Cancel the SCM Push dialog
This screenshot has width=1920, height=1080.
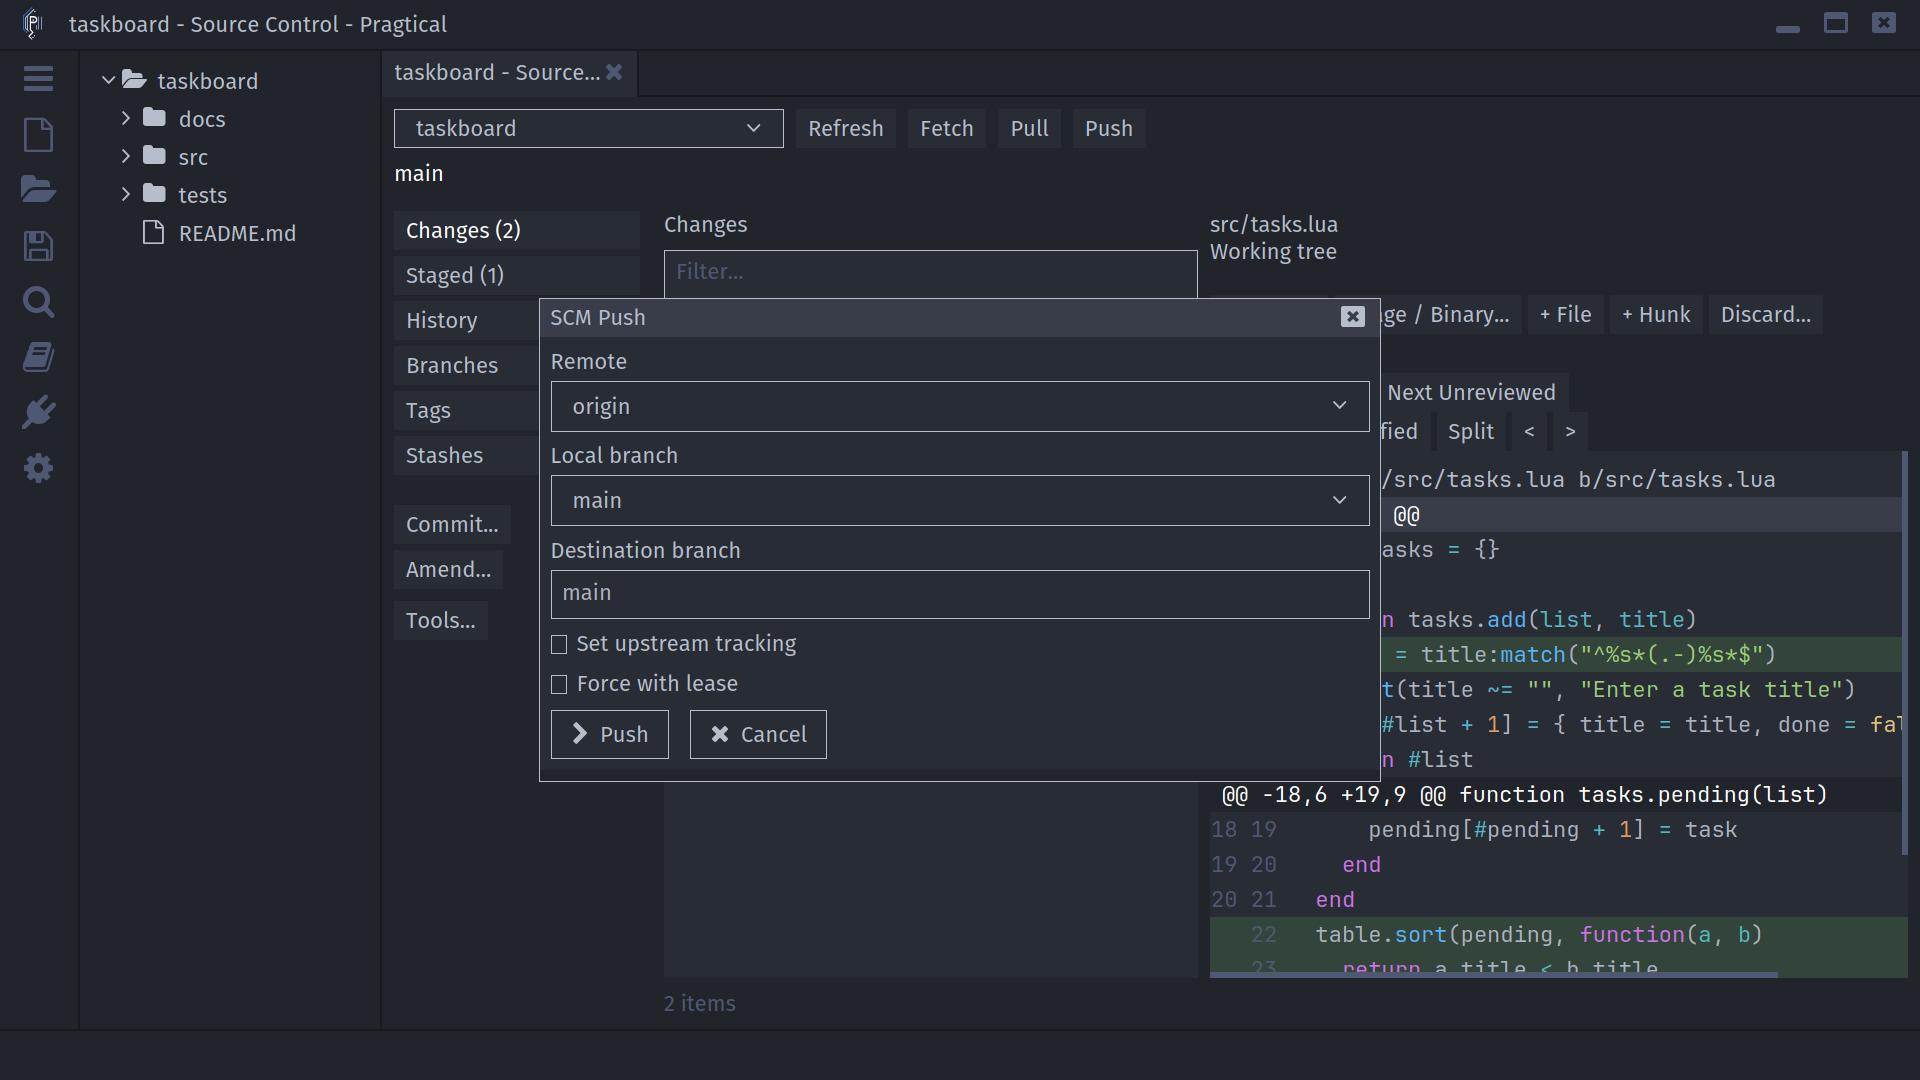click(x=758, y=734)
